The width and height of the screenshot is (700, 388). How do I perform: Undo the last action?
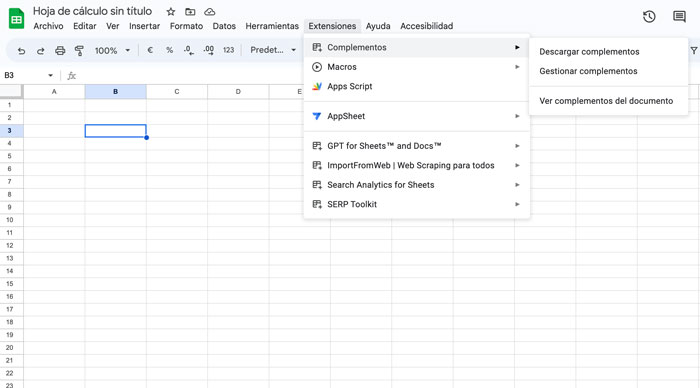click(x=21, y=50)
